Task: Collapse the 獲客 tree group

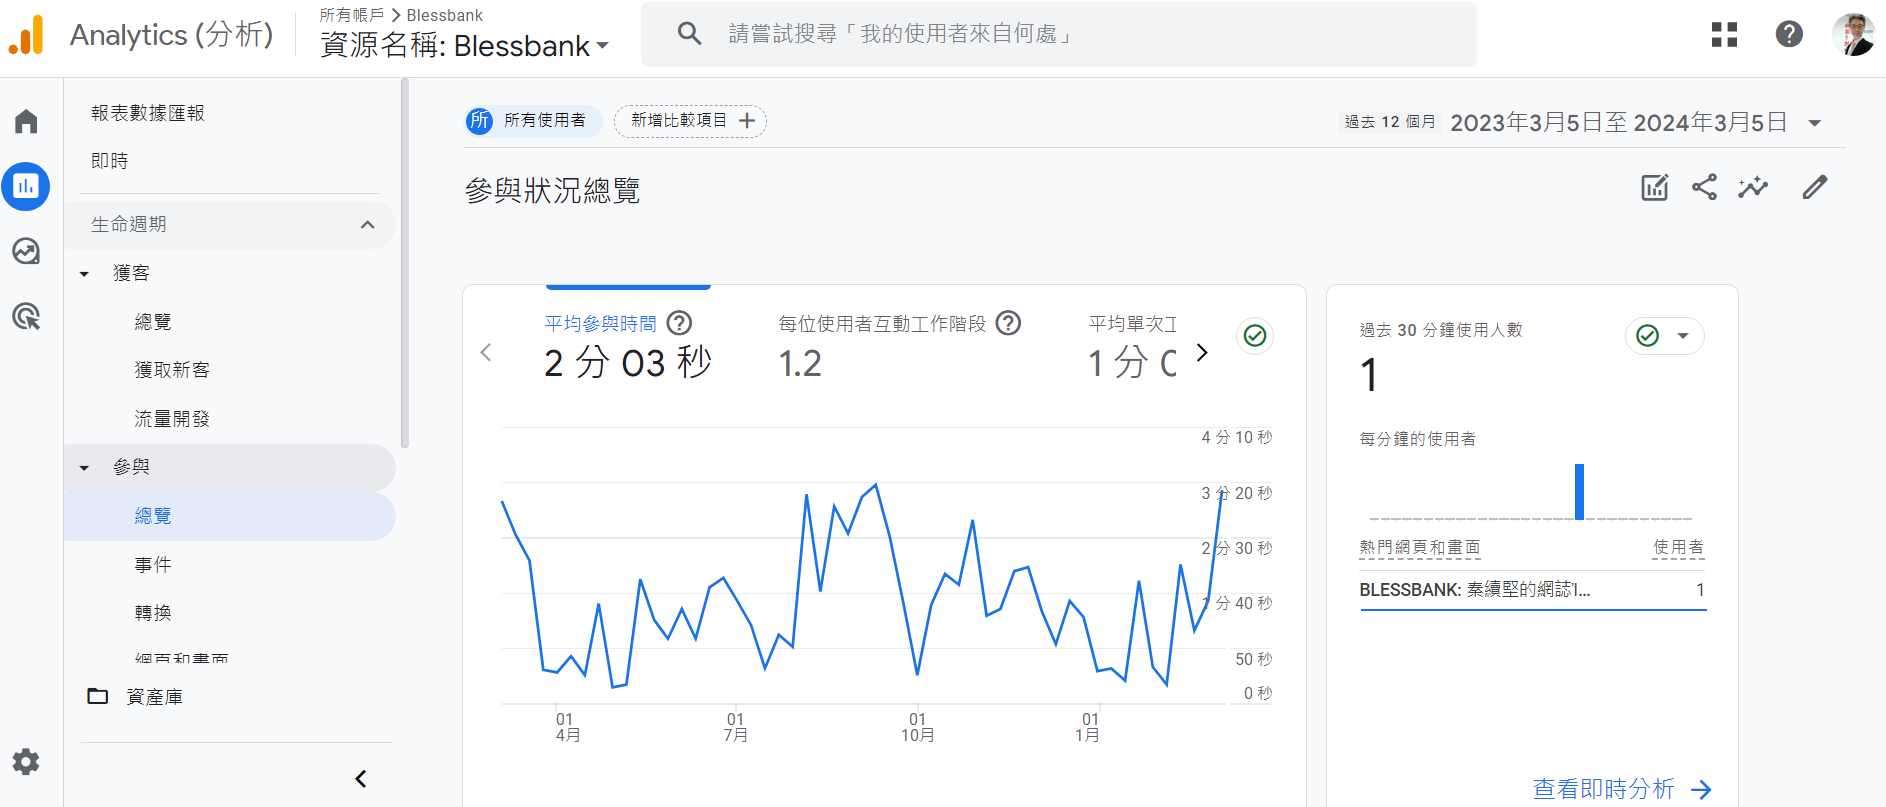Action: (x=84, y=274)
